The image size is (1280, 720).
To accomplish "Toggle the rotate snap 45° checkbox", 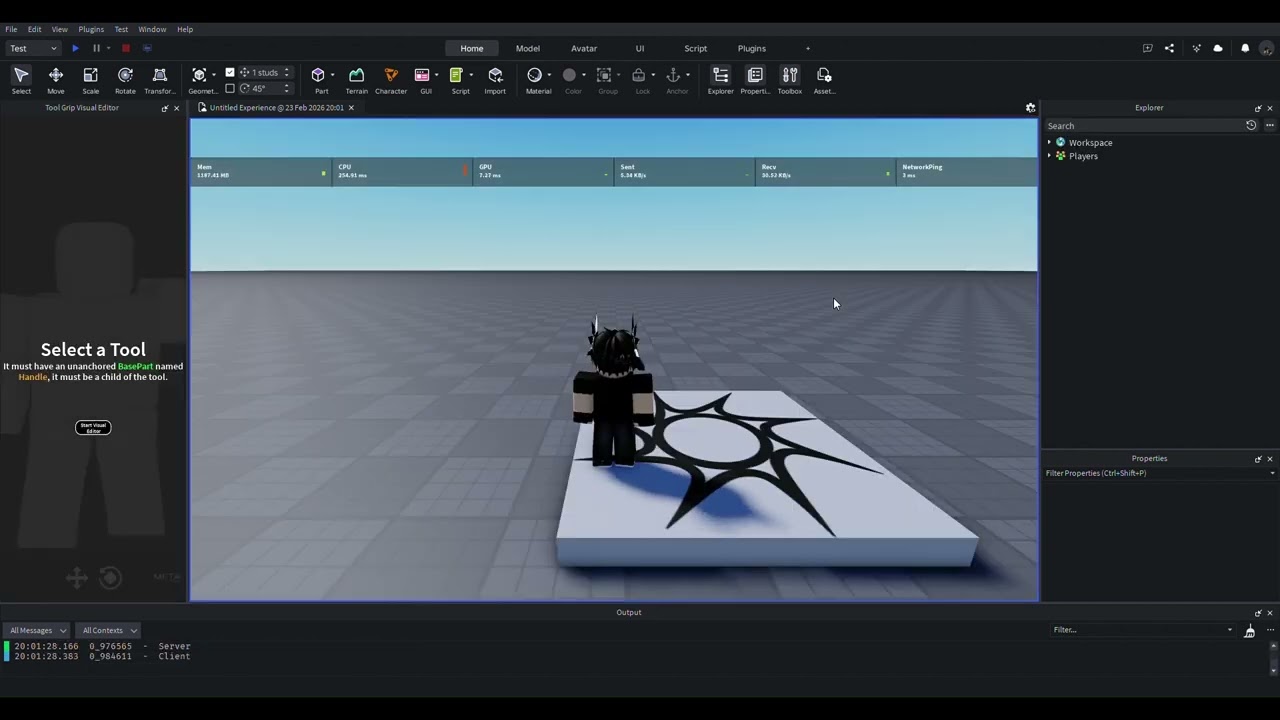I will pyautogui.click(x=230, y=88).
